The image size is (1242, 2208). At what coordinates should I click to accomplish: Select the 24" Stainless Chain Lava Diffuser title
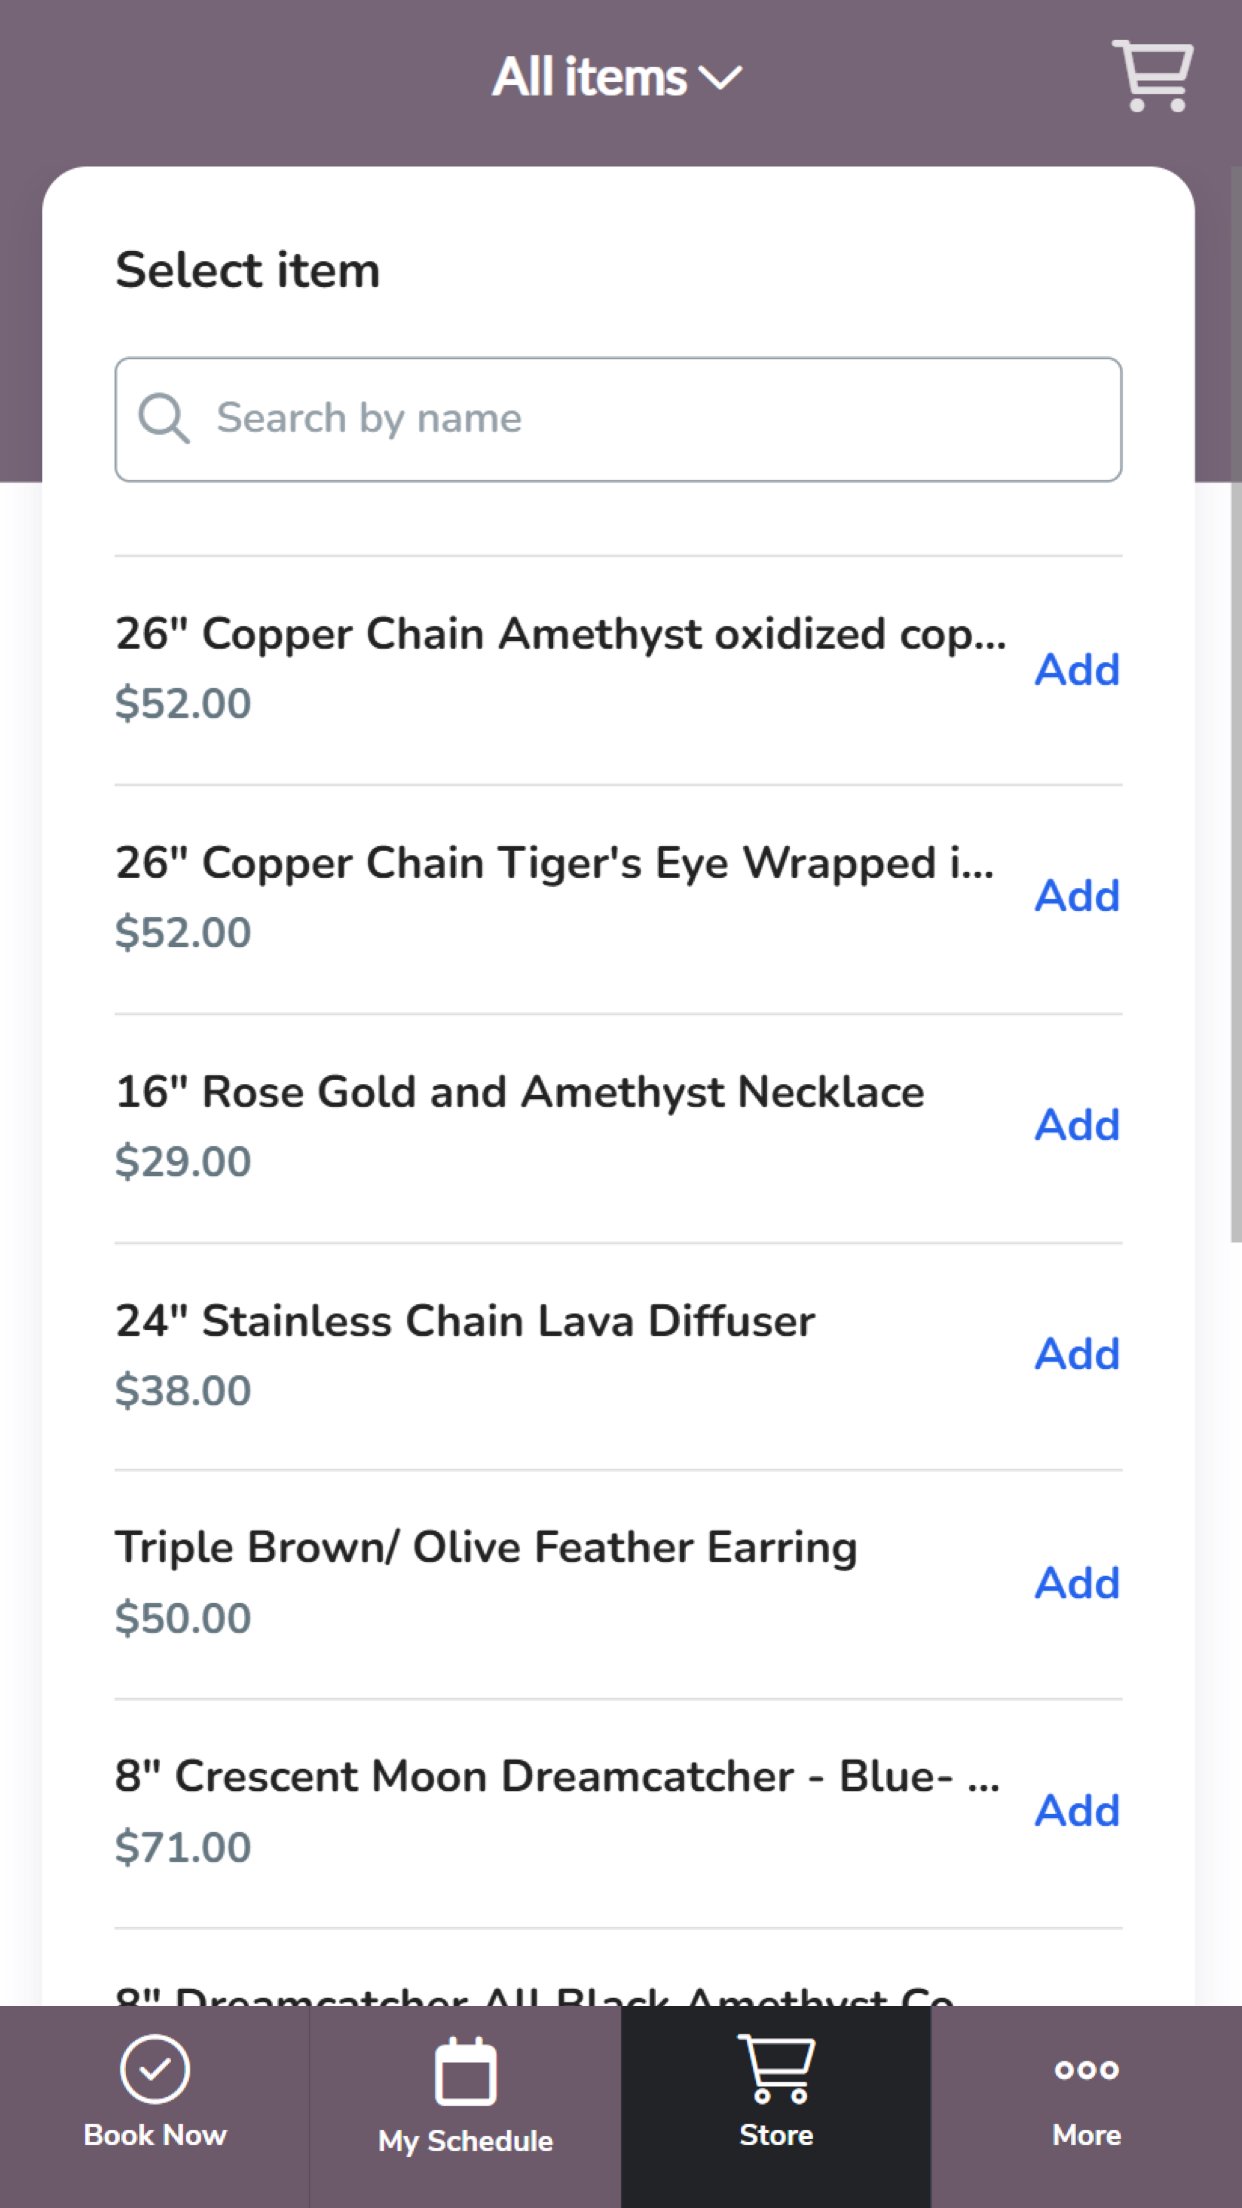pos(465,1321)
